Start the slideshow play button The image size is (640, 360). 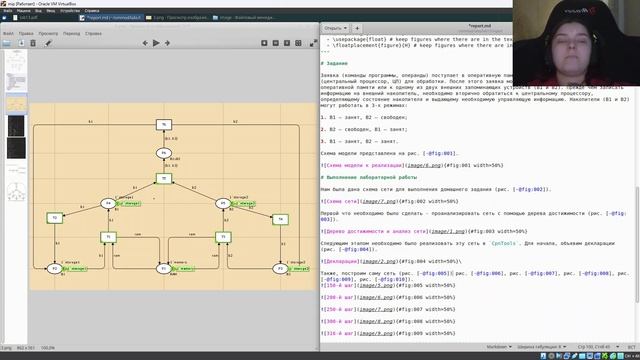156,43
